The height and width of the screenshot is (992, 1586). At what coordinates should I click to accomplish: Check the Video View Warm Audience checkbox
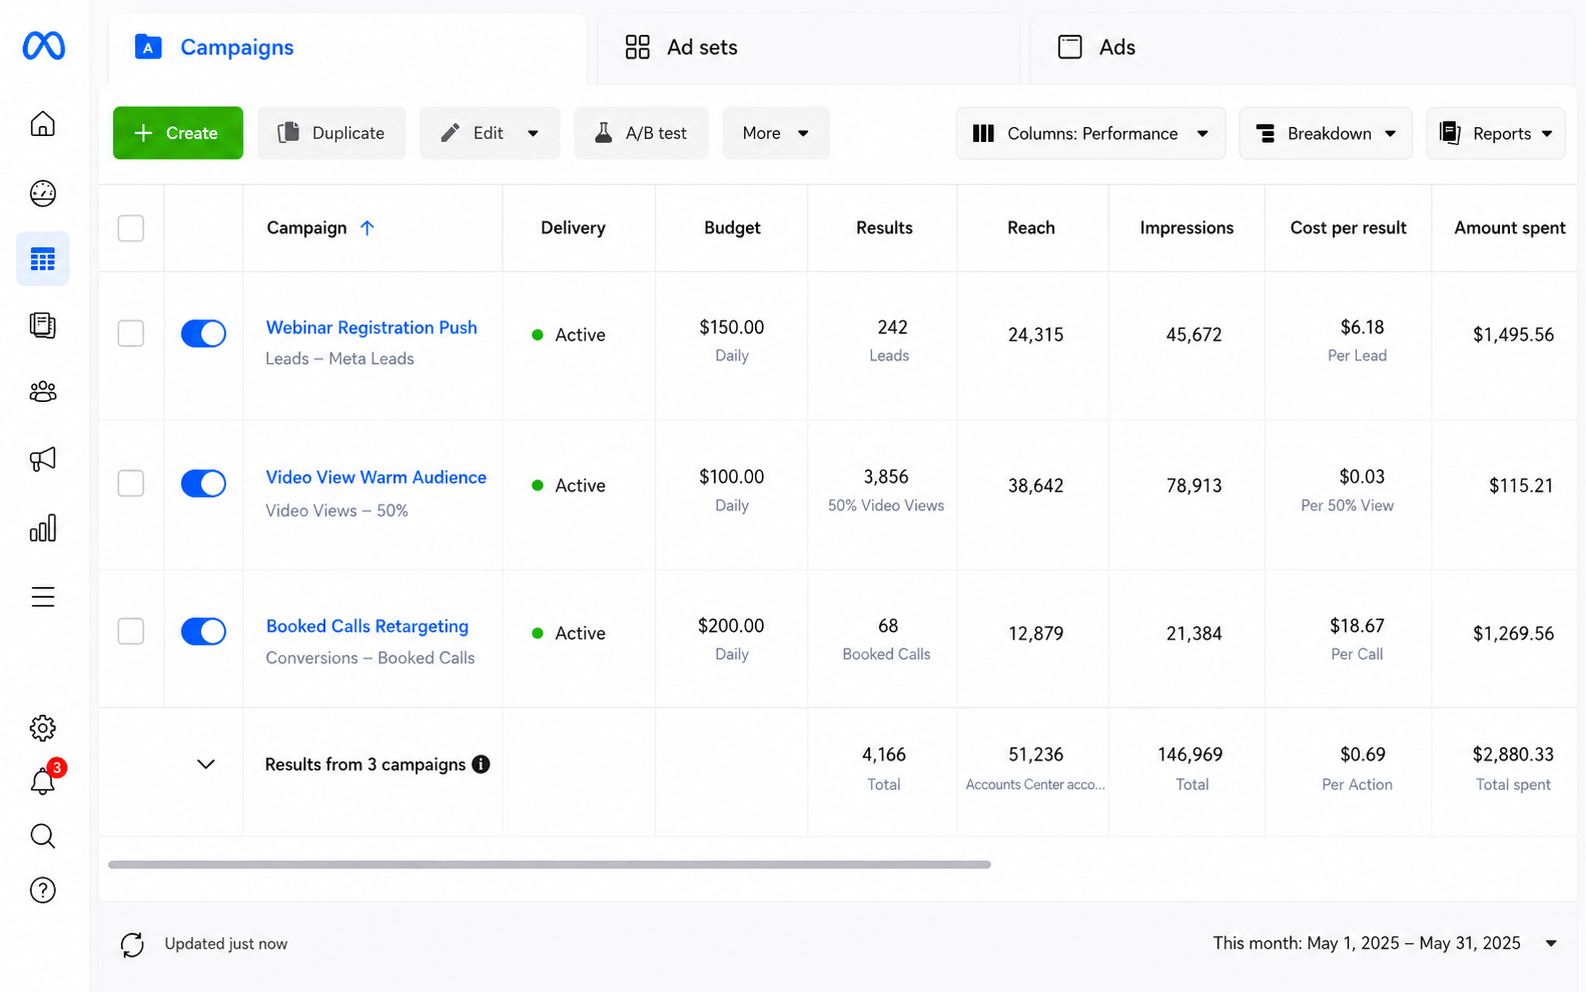[x=131, y=483]
